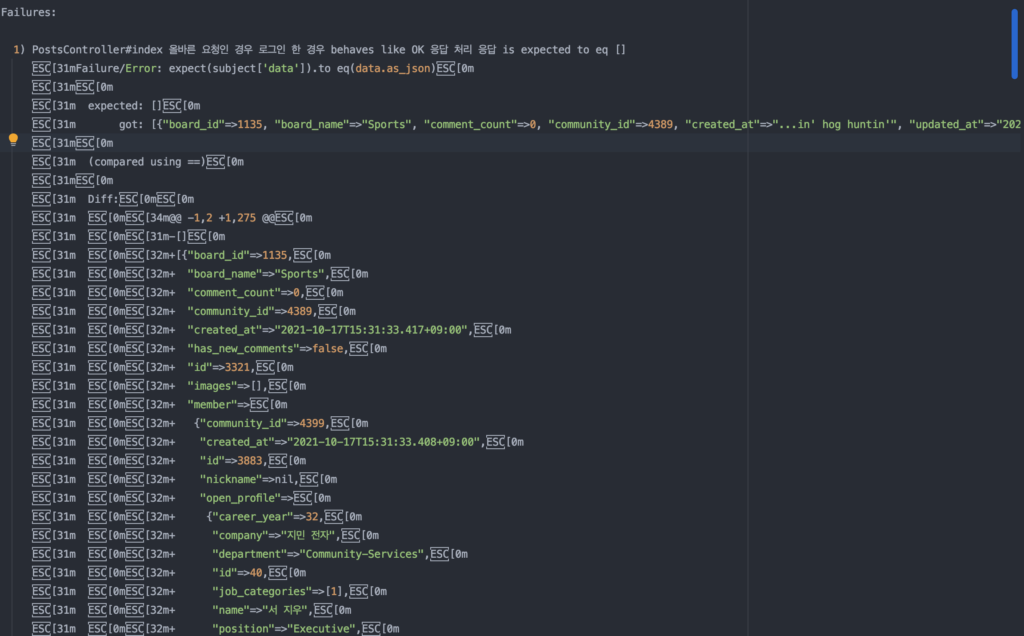
Task: Click the 'Failures:' heading text
Action: 29,12
